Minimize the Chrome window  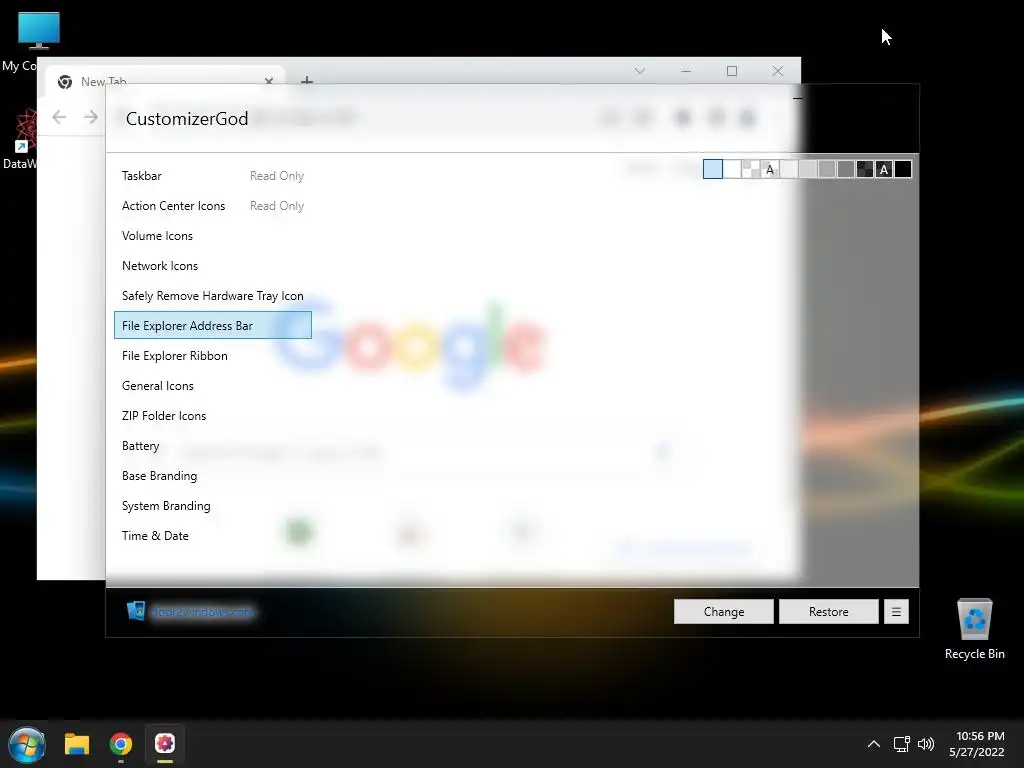click(686, 71)
